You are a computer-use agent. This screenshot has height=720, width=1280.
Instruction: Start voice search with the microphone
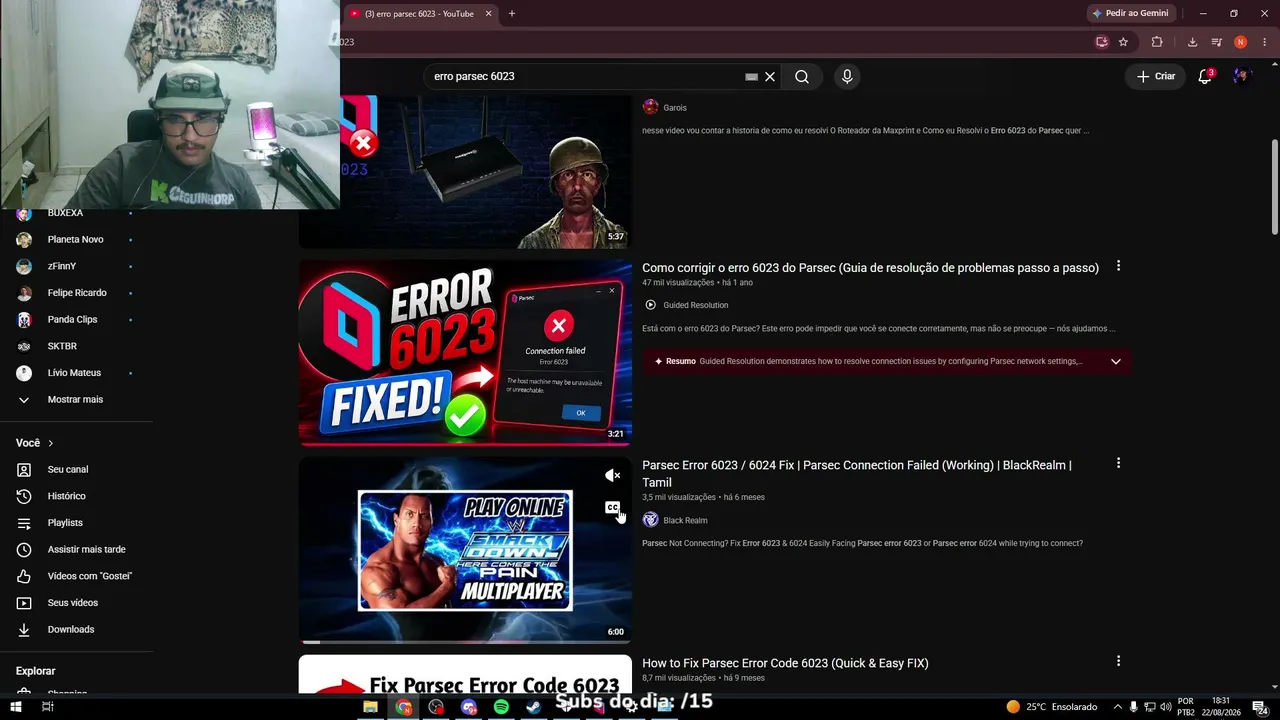[847, 77]
